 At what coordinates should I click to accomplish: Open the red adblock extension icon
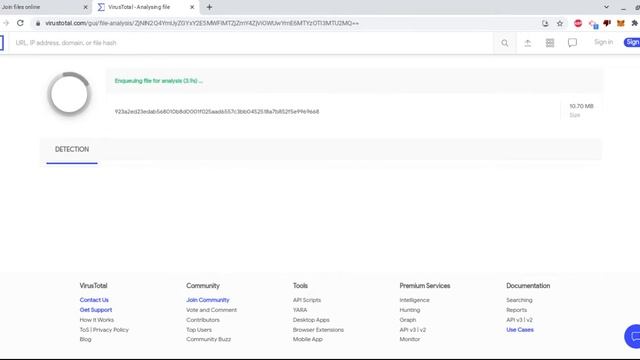coord(578,24)
